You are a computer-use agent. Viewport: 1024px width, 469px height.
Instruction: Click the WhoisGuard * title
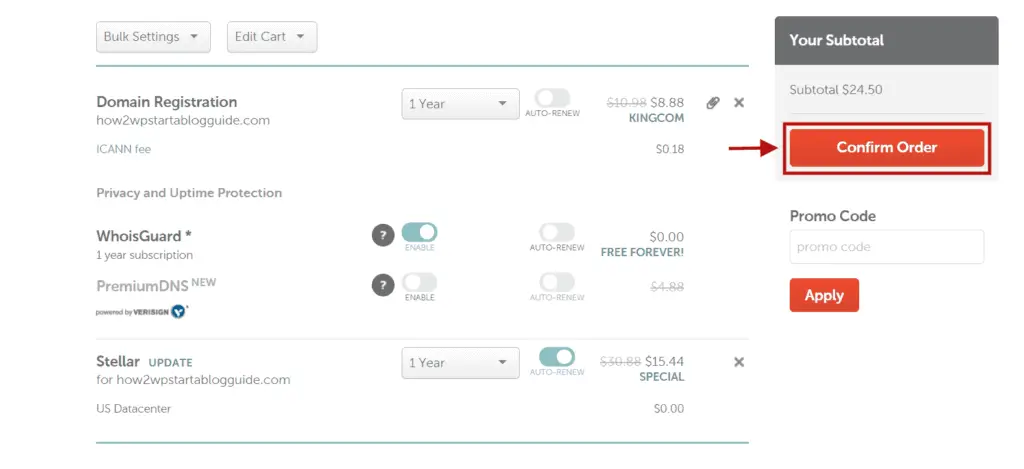144,236
